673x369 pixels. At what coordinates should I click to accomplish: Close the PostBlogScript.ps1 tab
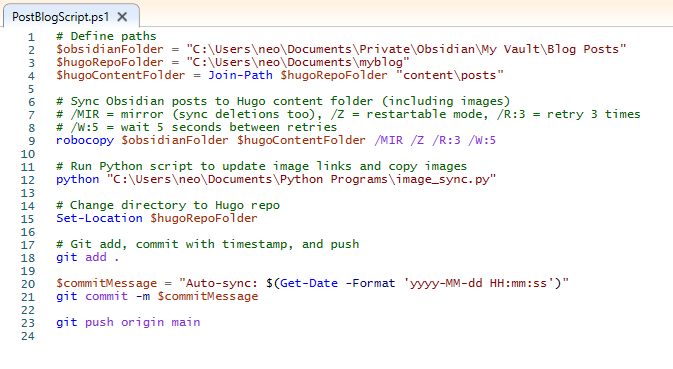122,17
